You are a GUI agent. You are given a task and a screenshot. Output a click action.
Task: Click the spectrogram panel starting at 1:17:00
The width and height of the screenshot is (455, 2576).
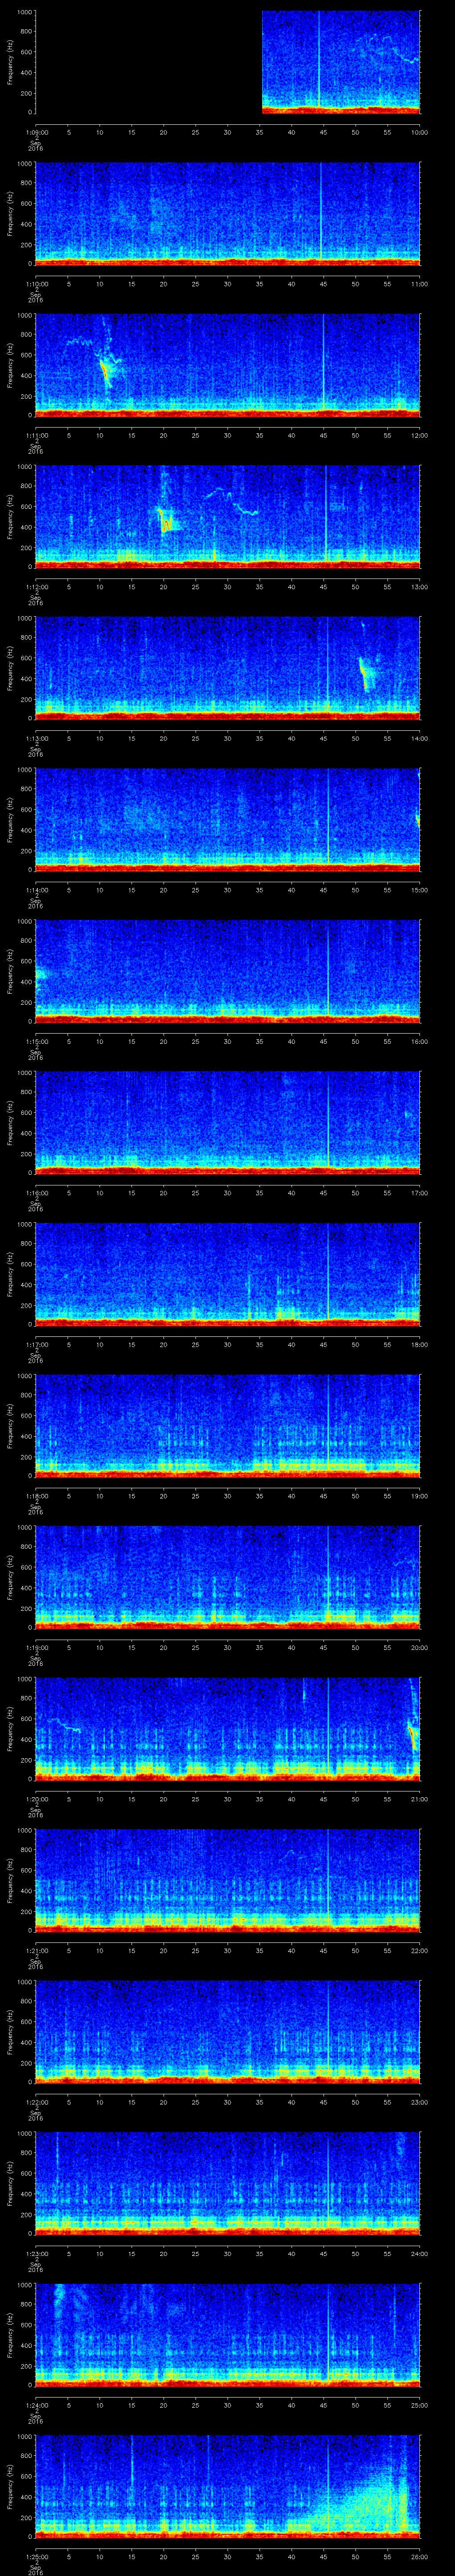coord(228,1274)
